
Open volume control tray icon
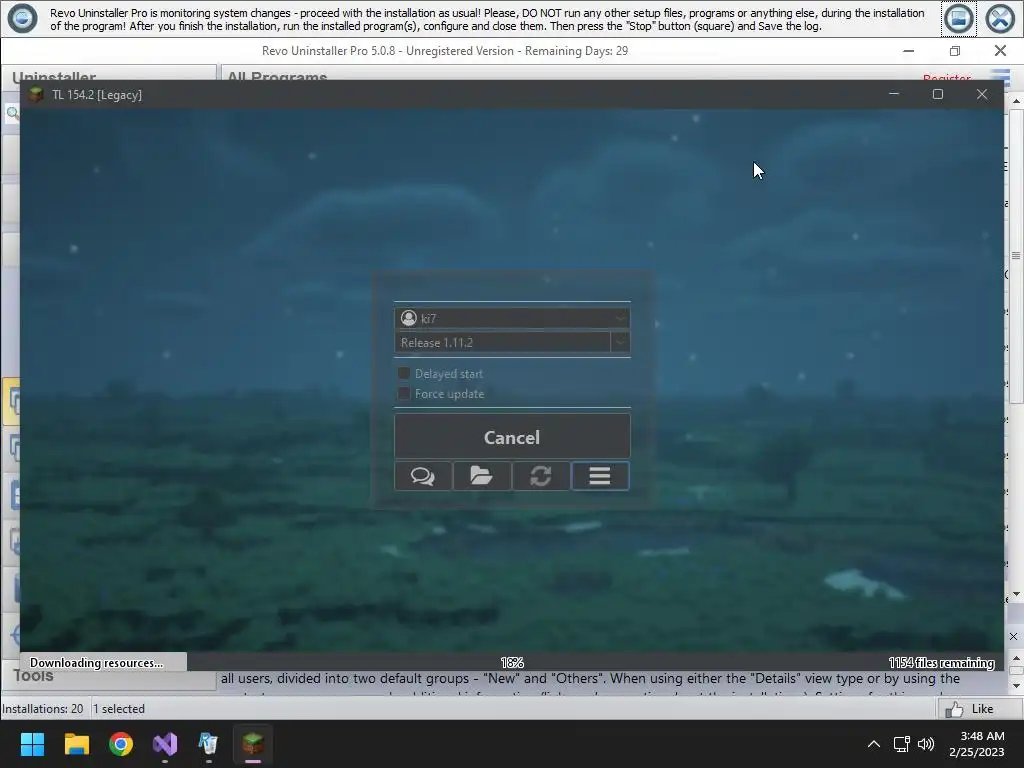point(925,744)
